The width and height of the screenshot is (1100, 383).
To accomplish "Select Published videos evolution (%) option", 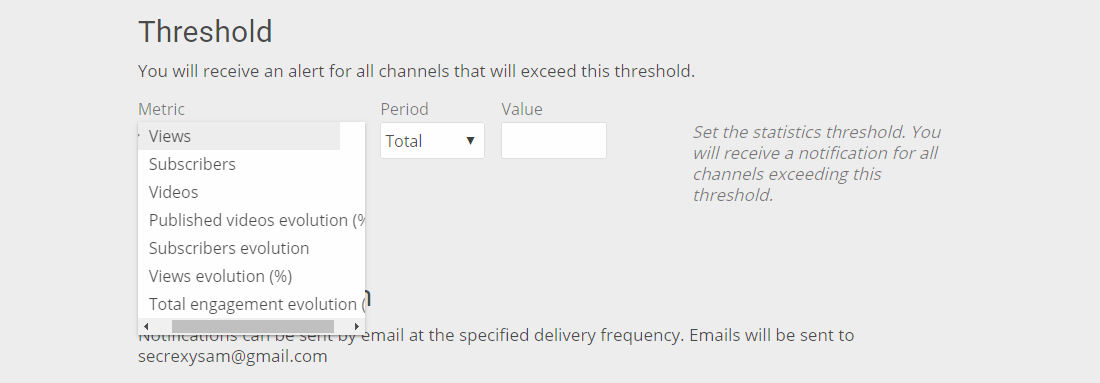I will (x=251, y=220).
